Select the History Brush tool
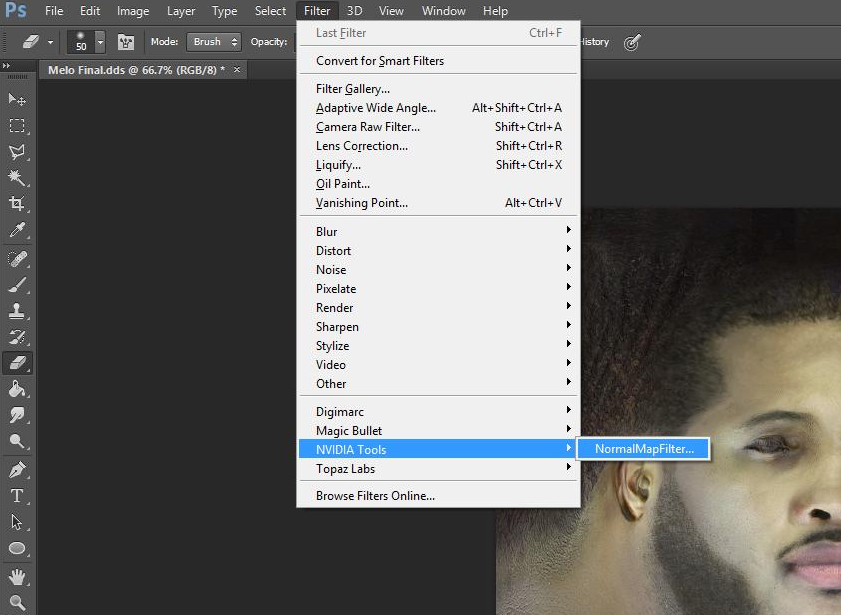The image size is (841, 615). click(x=17, y=337)
